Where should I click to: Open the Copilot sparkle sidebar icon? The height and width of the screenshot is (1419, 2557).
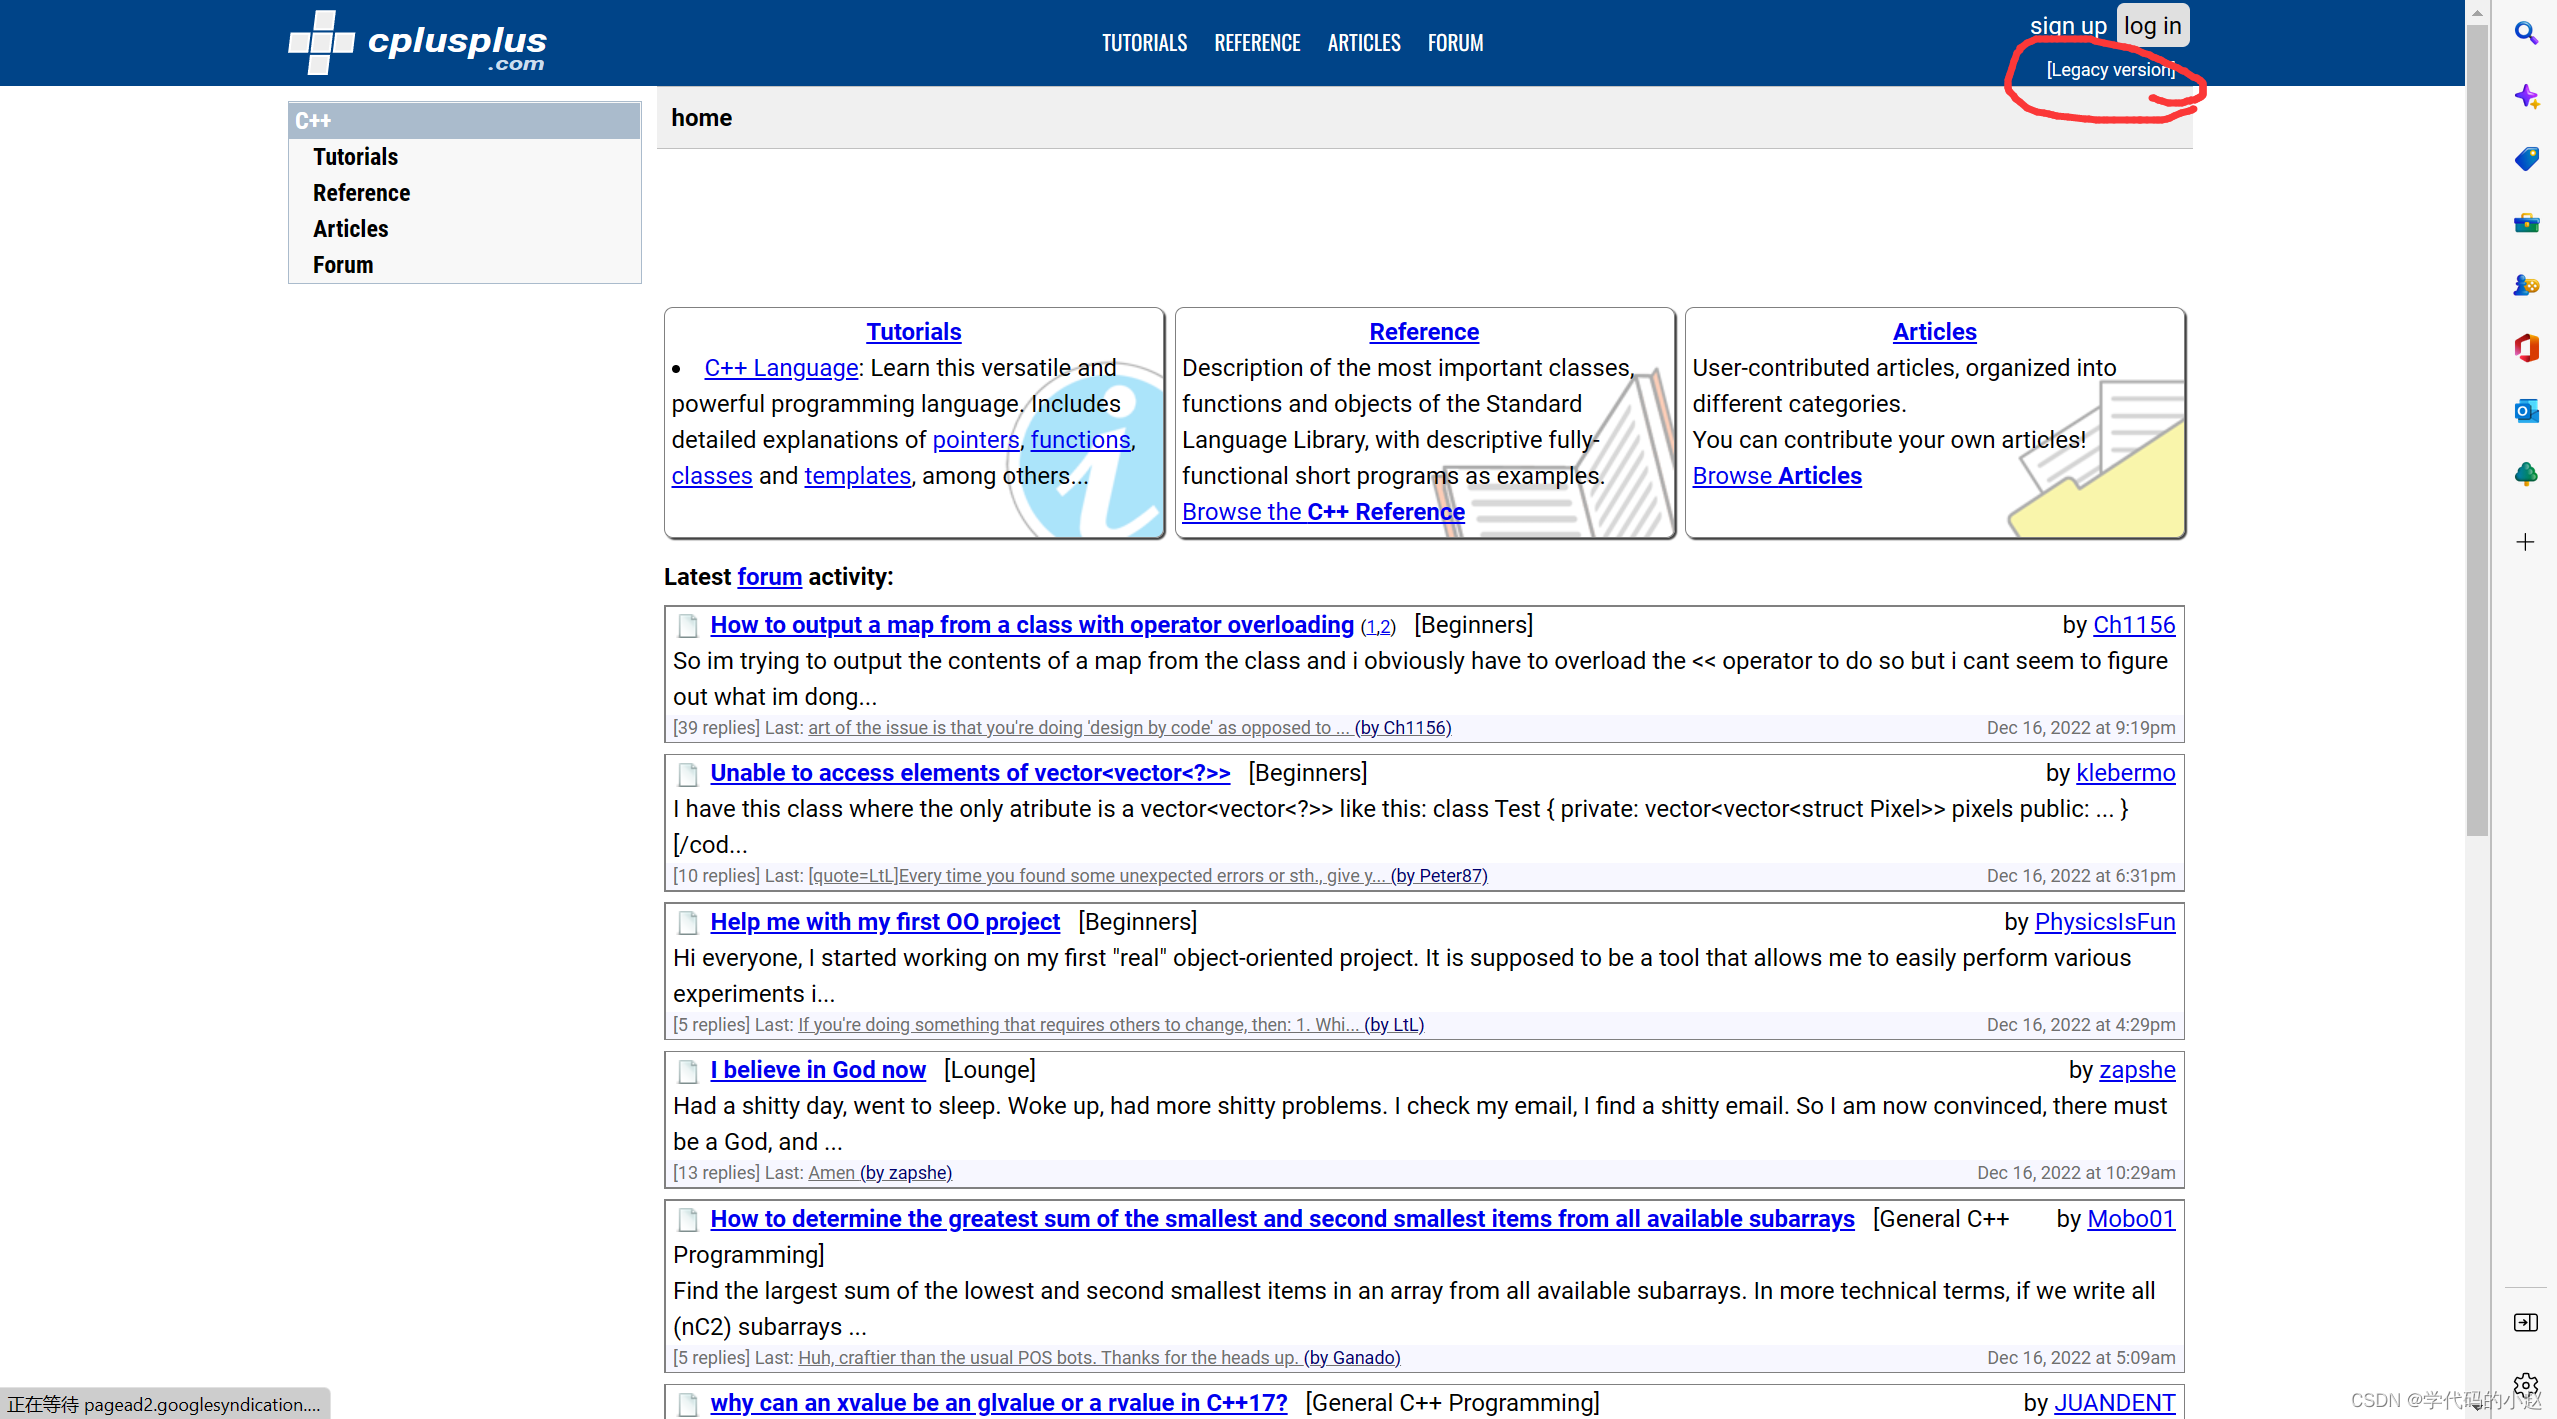[x=2526, y=96]
